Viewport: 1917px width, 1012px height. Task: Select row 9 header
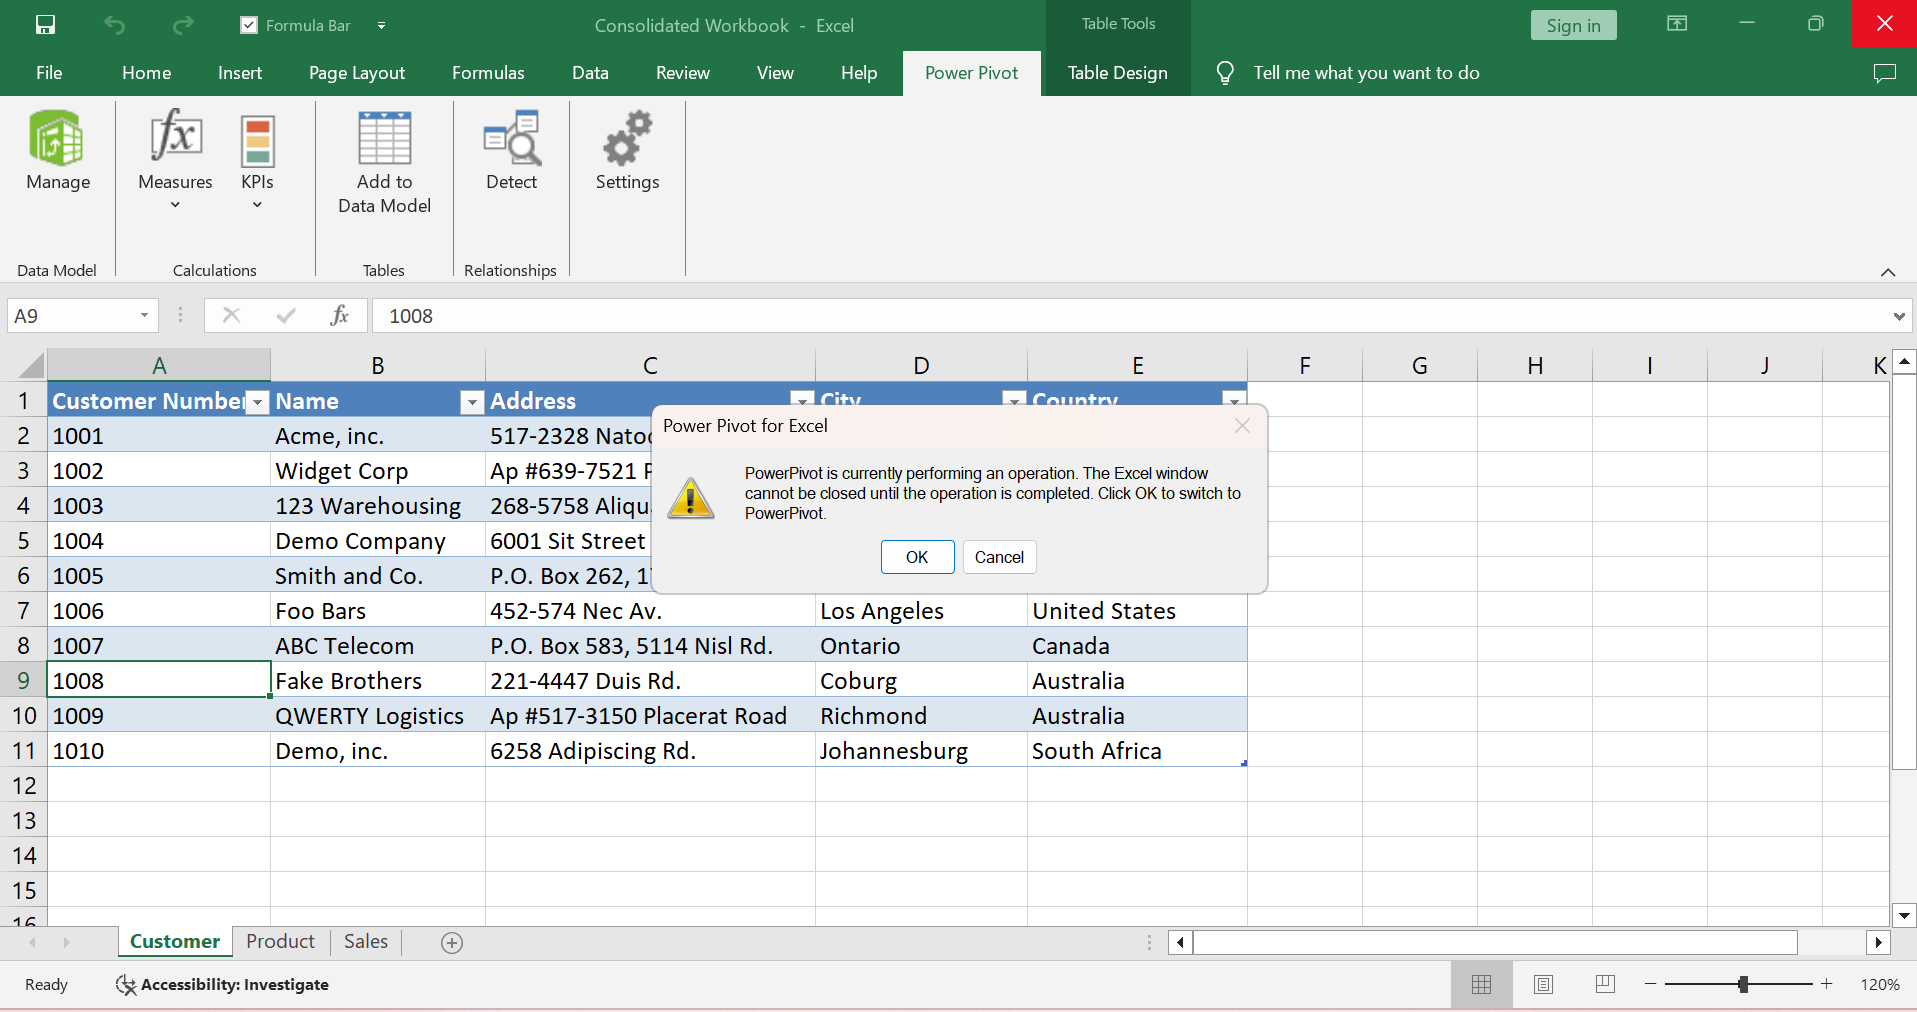23,681
